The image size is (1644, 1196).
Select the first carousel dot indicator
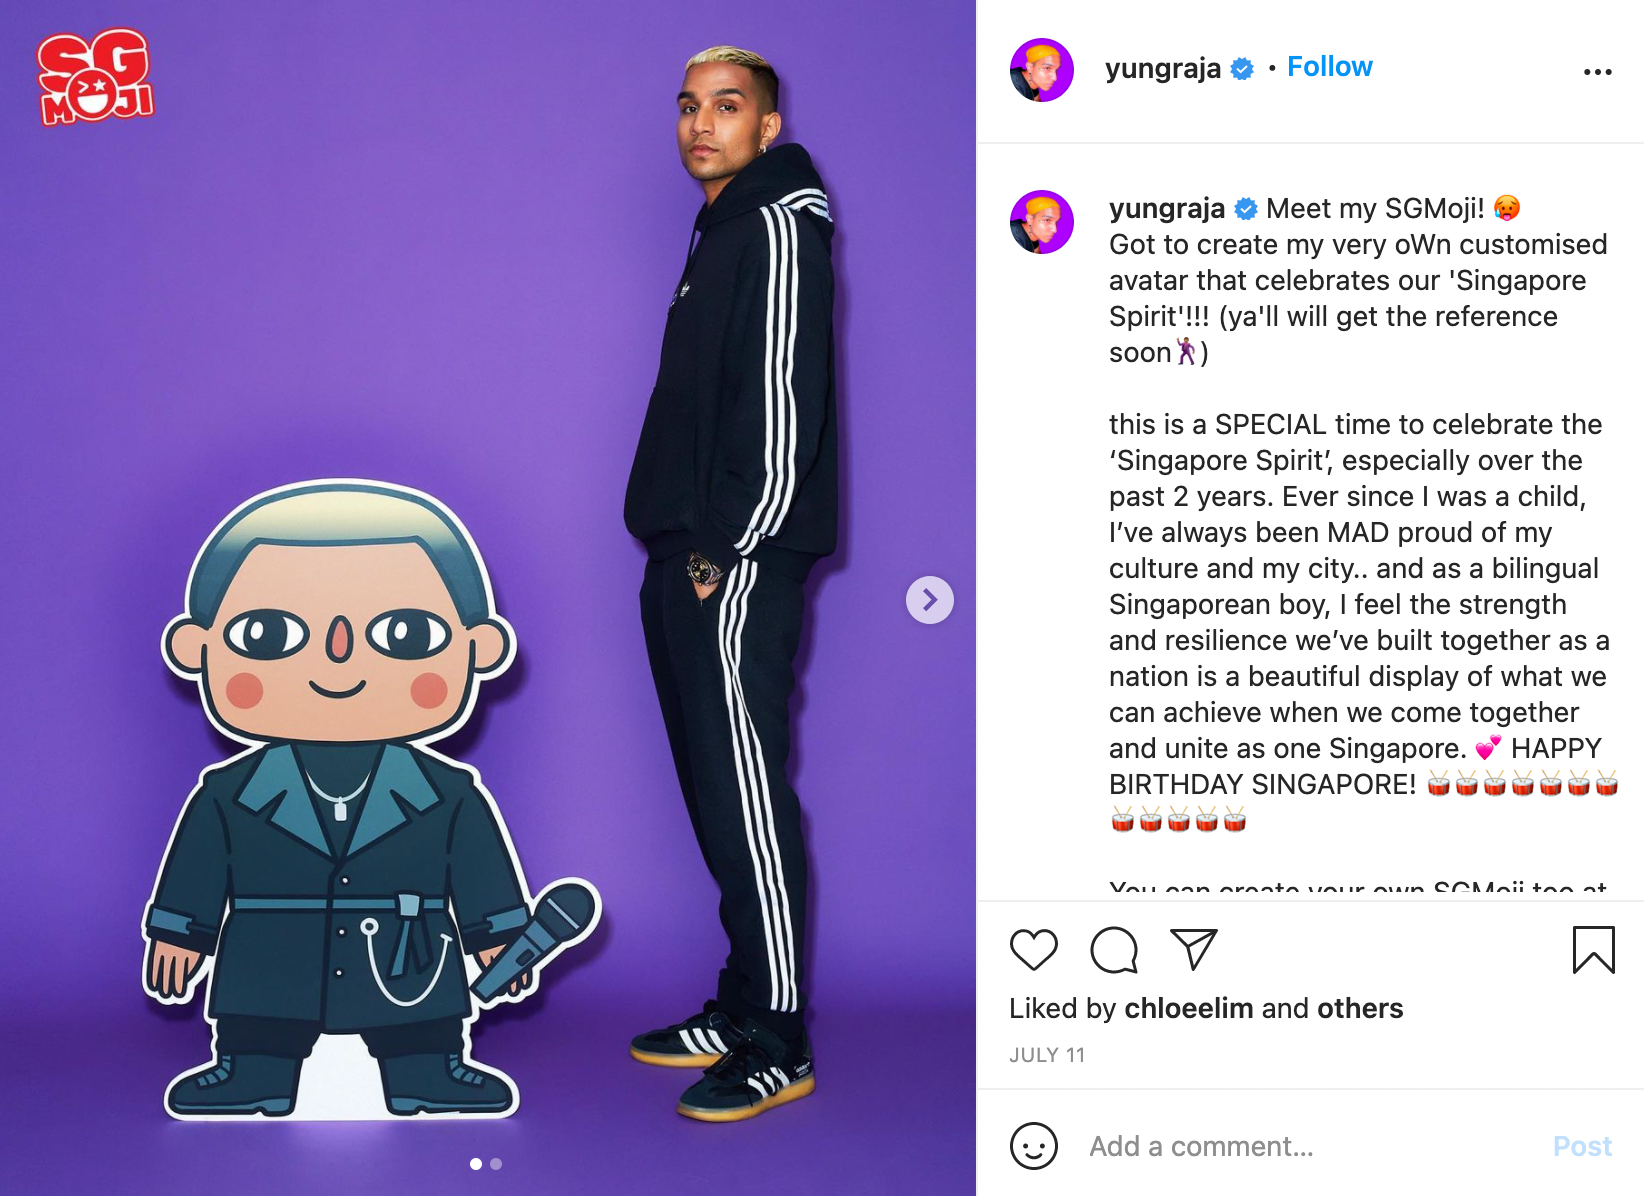476,1164
